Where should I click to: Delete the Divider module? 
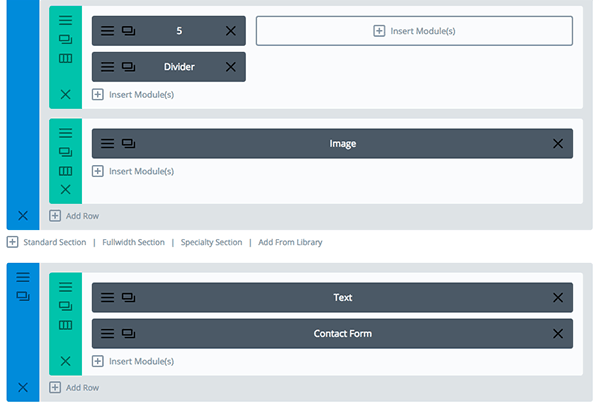click(x=231, y=67)
